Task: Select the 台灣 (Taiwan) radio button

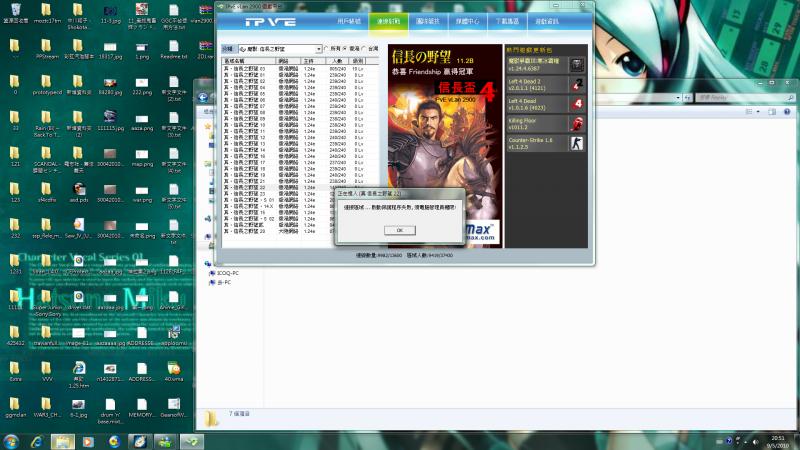Action: (x=365, y=48)
